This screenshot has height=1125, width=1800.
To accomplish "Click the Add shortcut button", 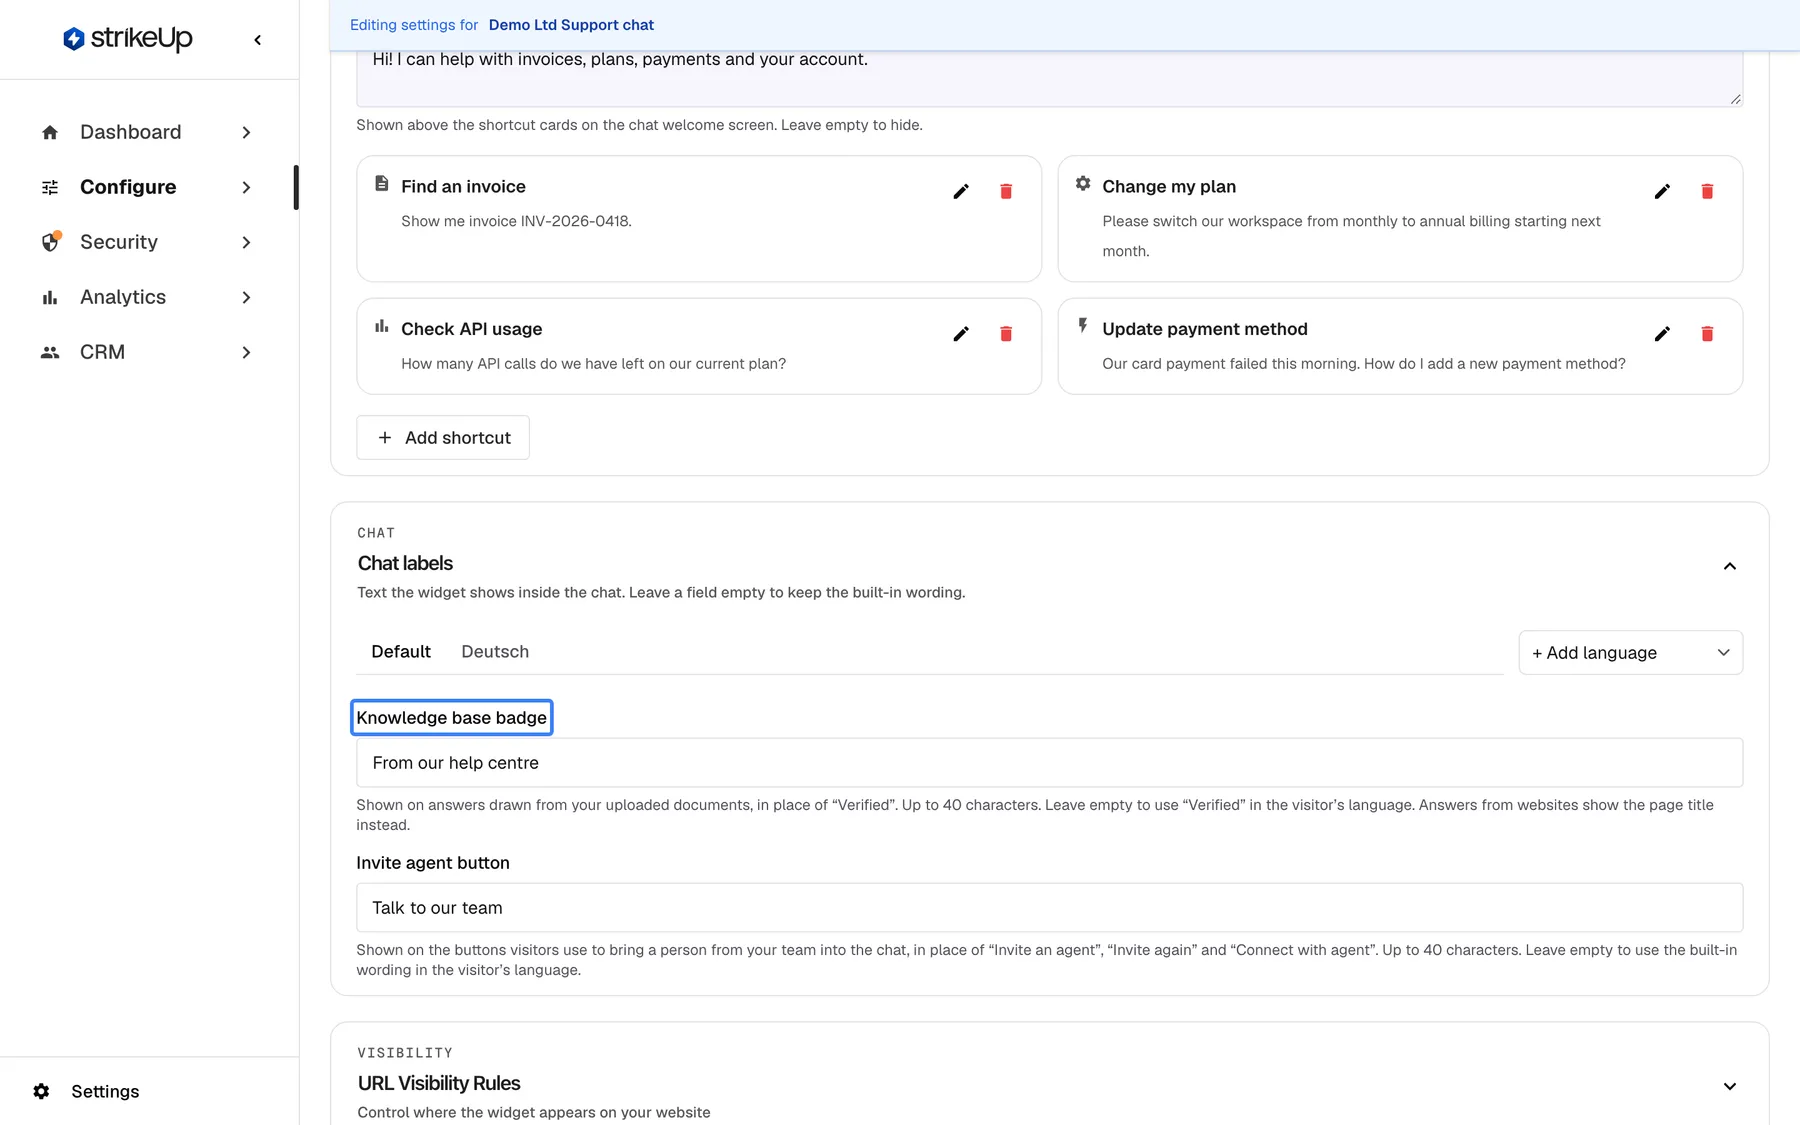I will click(443, 437).
